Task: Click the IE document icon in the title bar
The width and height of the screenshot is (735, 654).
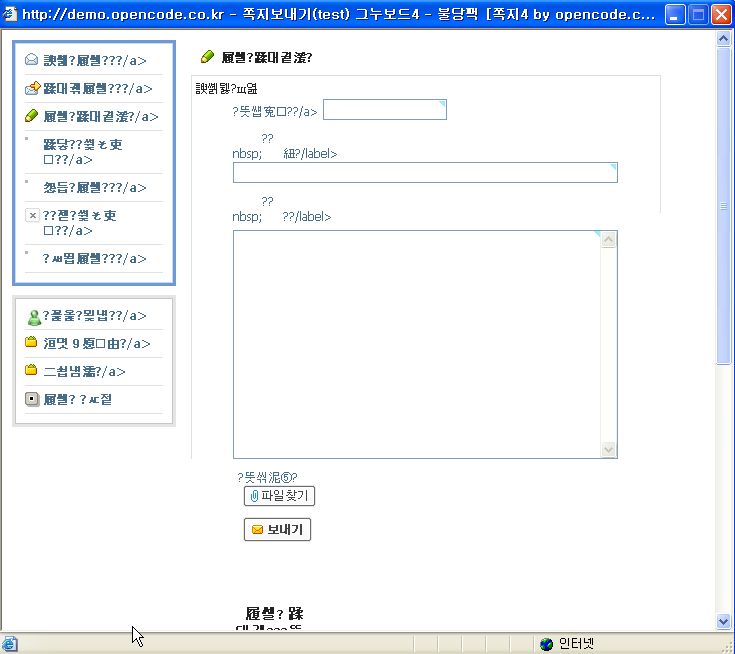Action: click(x=9, y=14)
